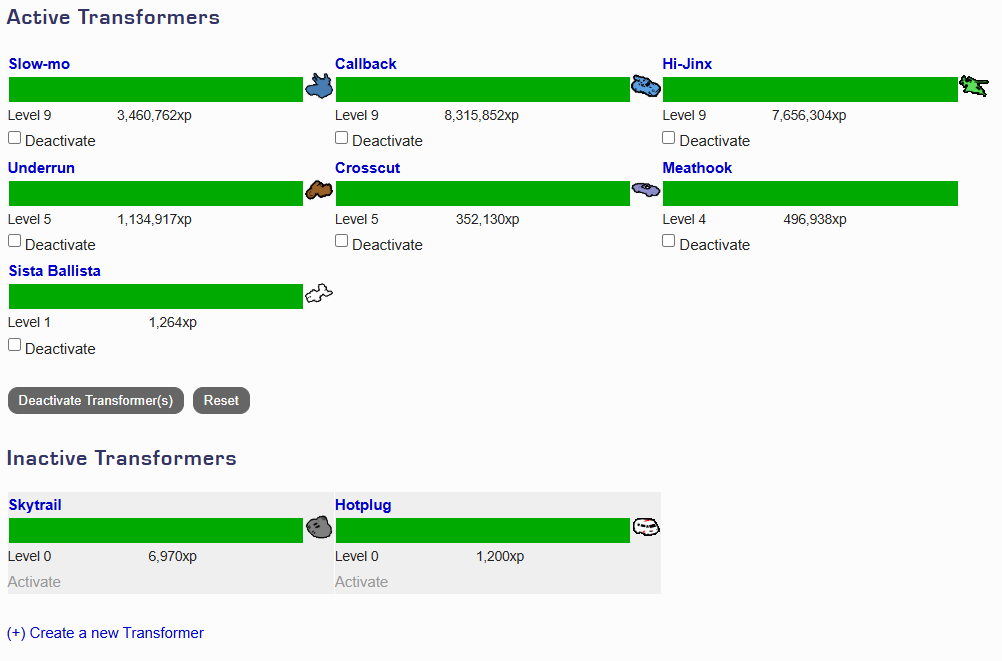Toggle the Deactivate checkbox for Crosscut
Image resolution: width=1002 pixels, height=661 pixels.
(x=342, y=241)
